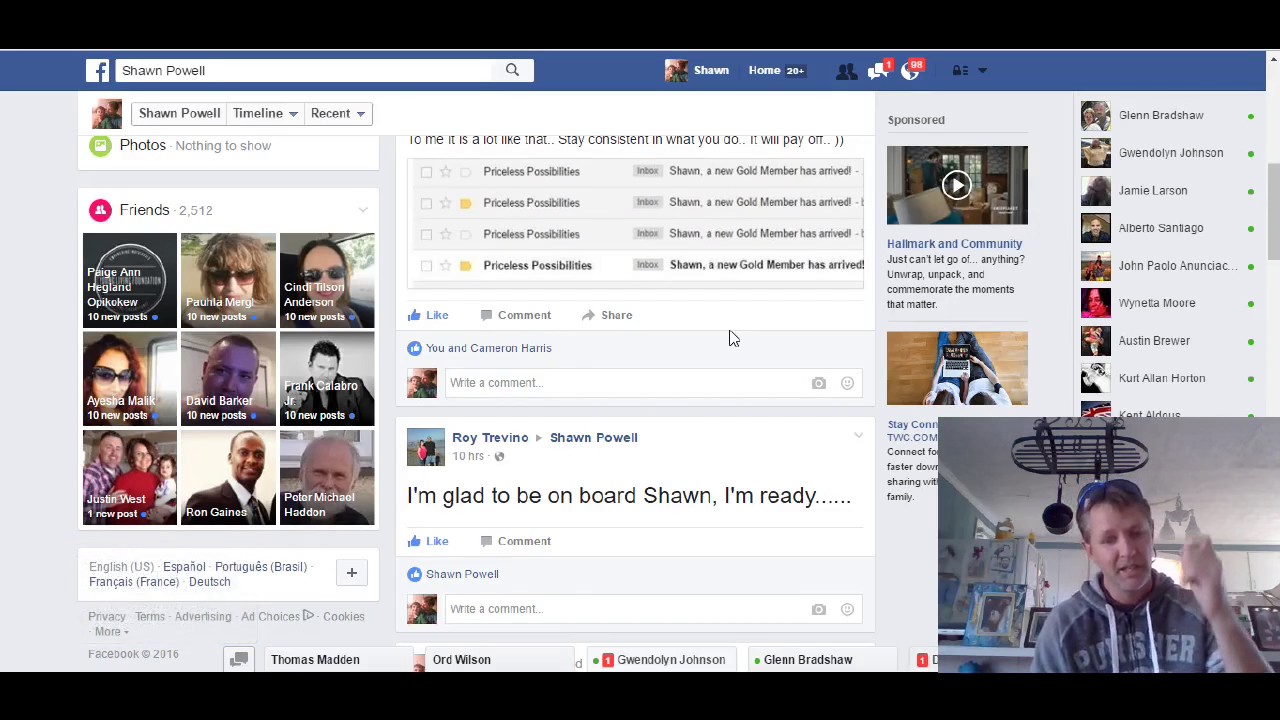Click the Facebook search input field
The height and width of the screenshot is (720, 1280).
(304, 70)
